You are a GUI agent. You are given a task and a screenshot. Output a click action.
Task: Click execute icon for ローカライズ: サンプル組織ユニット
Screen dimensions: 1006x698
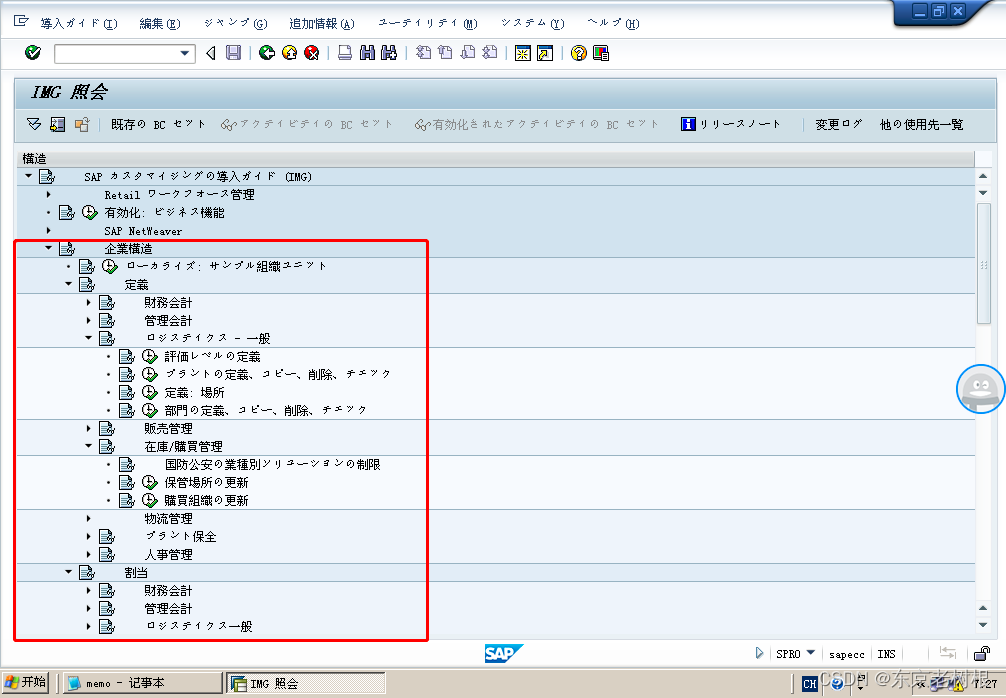pyautogui.click(x=110, y=266)
